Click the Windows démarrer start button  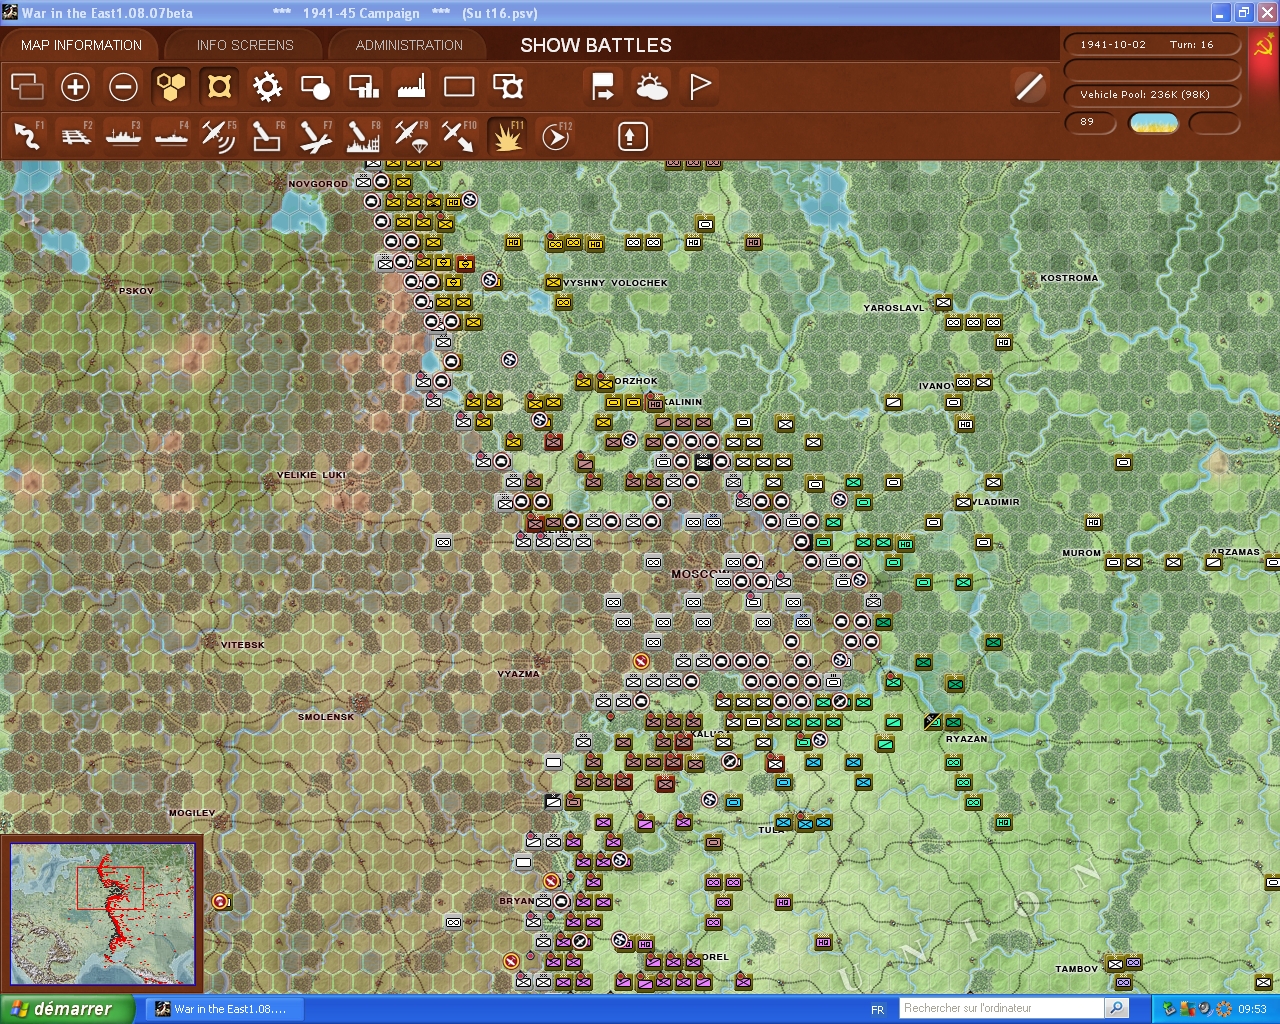(x=66, y=1009)
